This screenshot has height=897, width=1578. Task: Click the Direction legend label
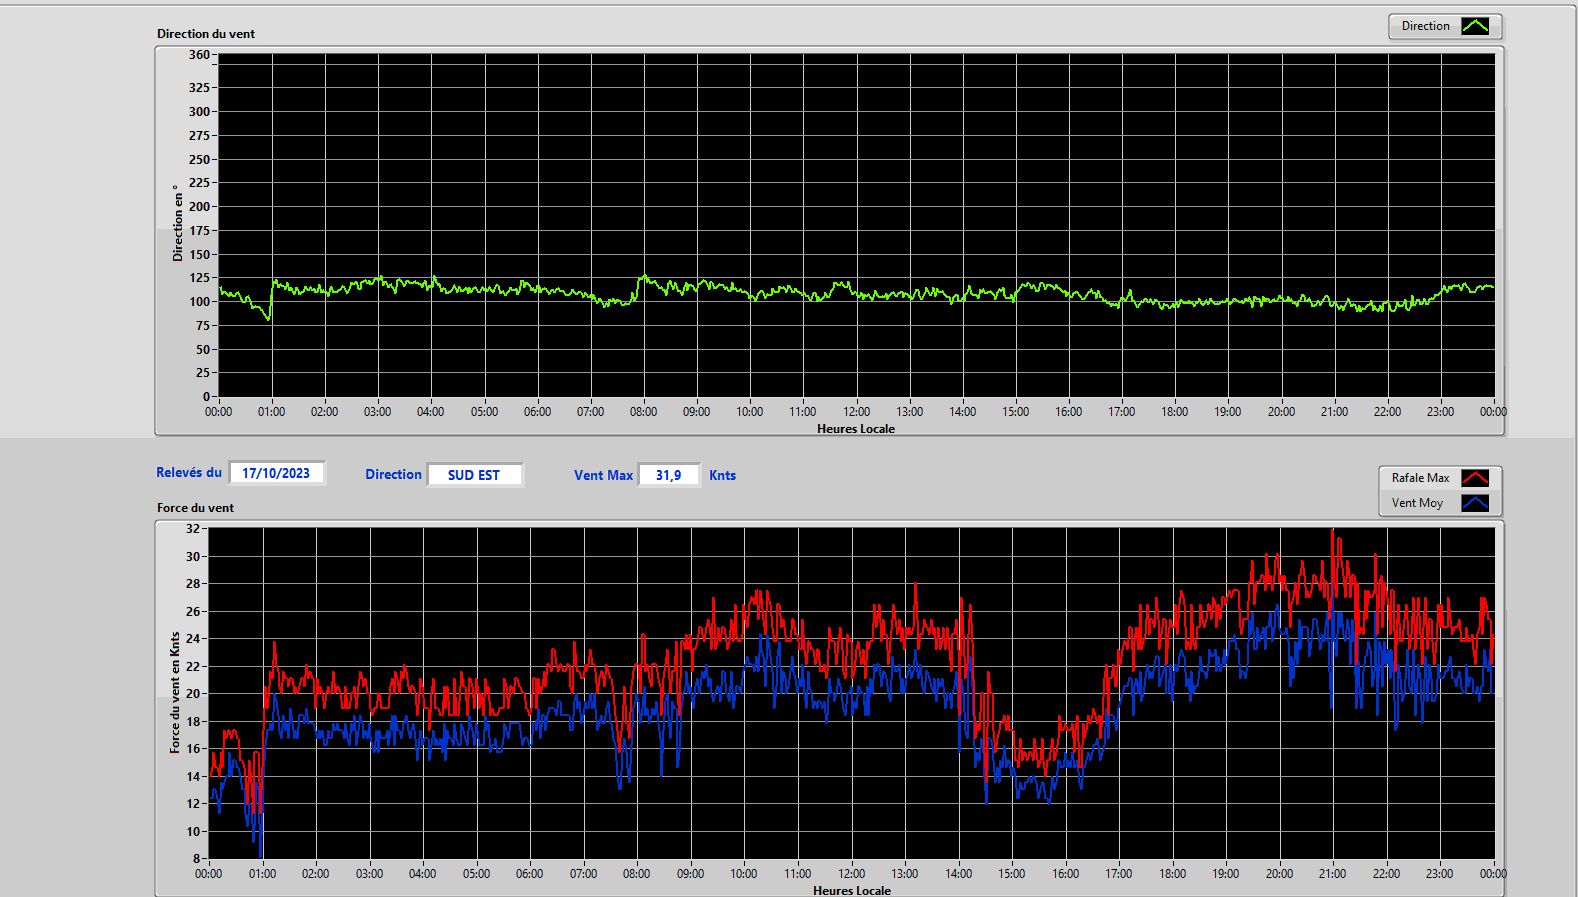point(1425,26)
